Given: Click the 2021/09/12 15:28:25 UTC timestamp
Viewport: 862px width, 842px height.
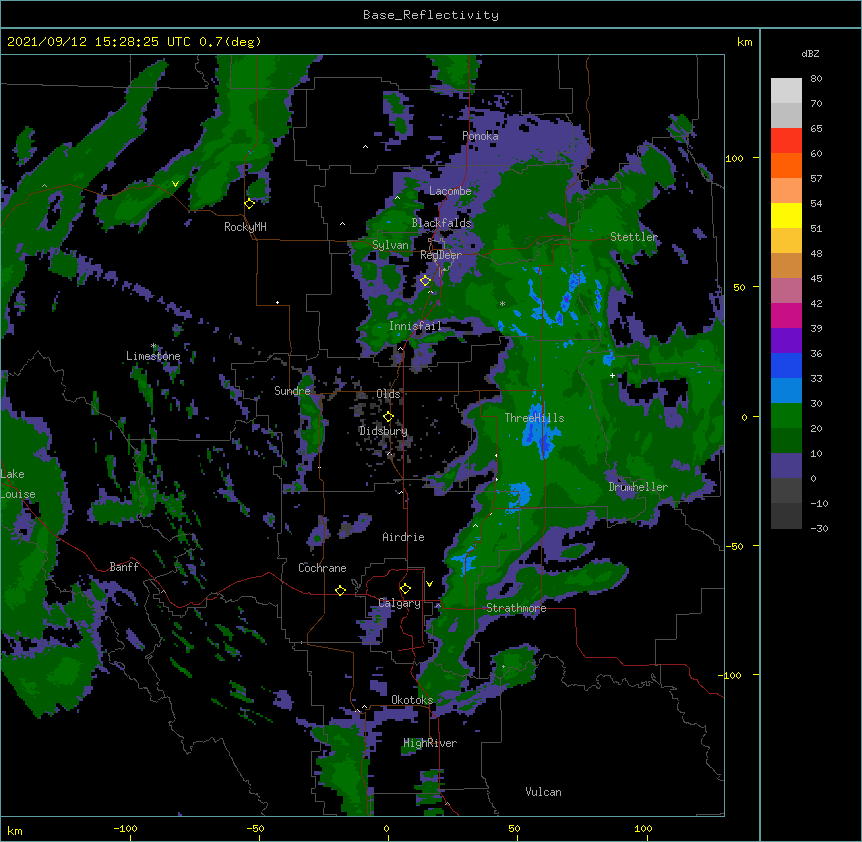Looking at the screenshot, I should click(99, 42).
